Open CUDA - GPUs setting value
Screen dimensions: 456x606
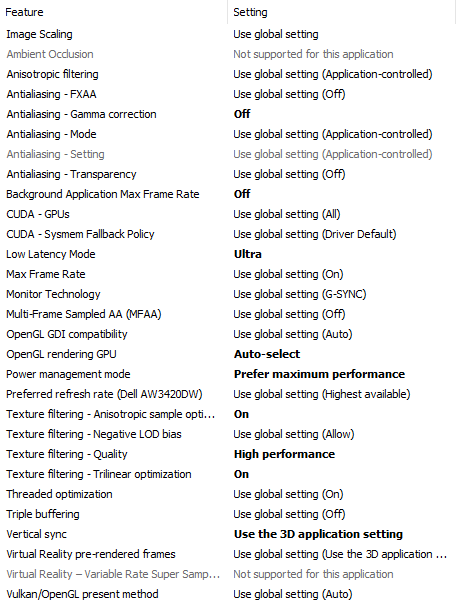[287, 214]
